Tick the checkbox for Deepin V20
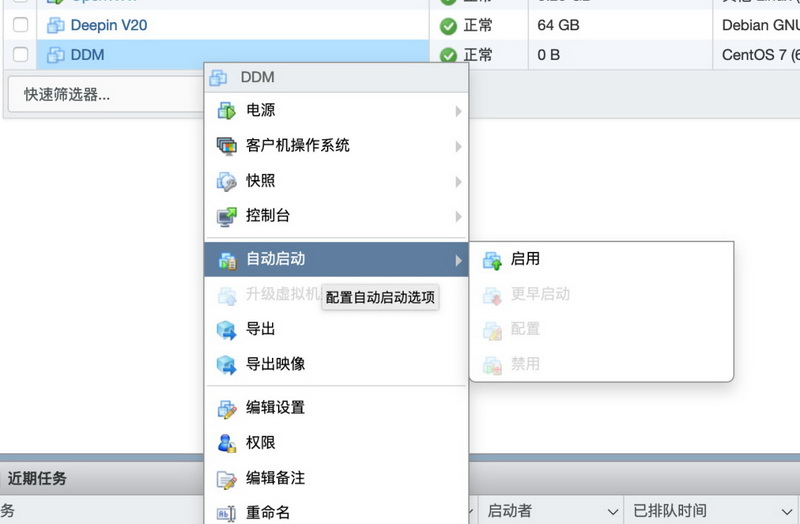This screenshot has width=800, height=524. 20,25
